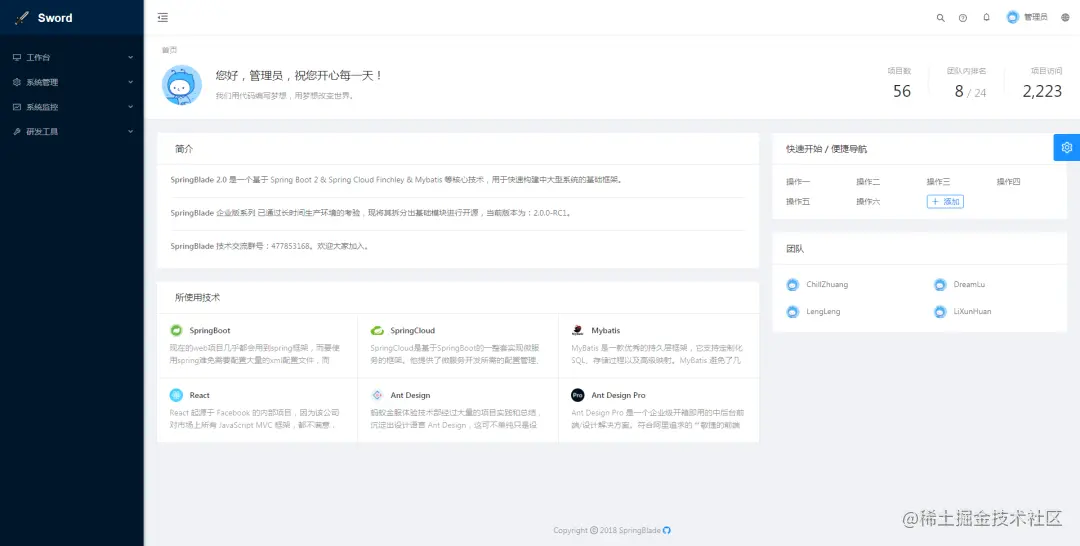This screenshot has width=1080, height=546.
Task: Open the 系统管理 sidebar menu
Action: pyautogui.click(x=72, y=82)
